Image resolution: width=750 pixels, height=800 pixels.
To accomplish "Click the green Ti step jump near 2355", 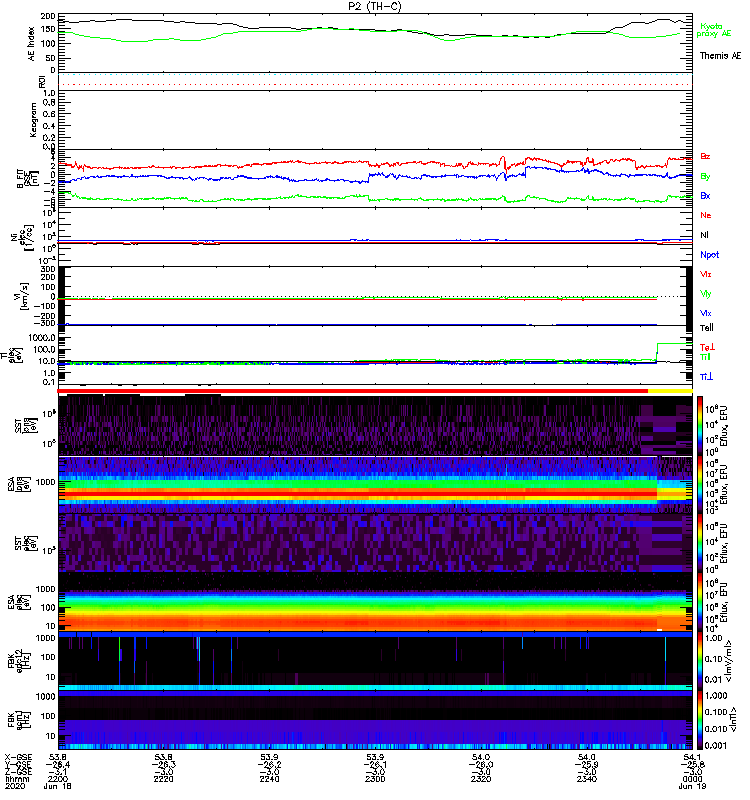I will [x=657, y=352].
